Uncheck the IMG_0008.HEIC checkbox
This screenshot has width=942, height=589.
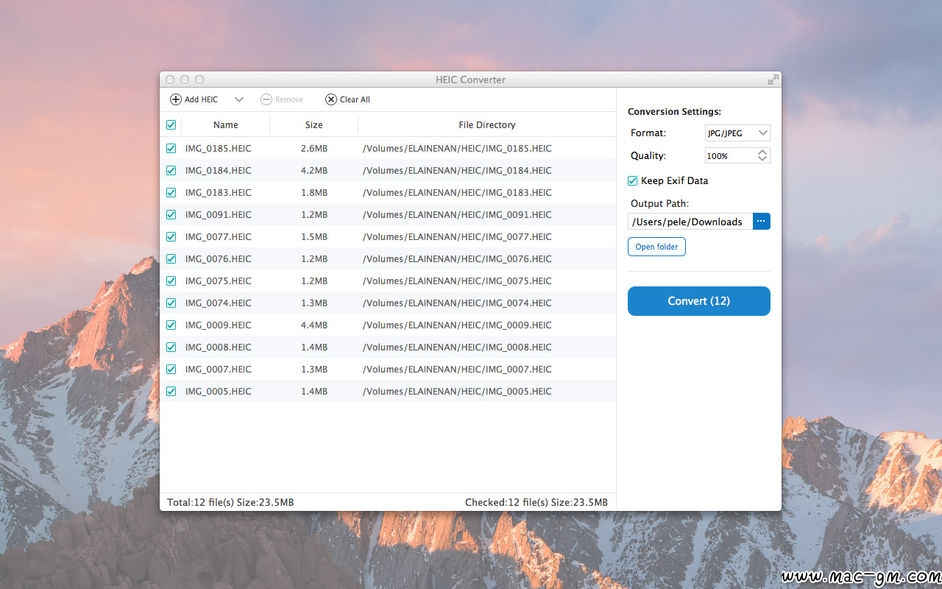tap(171, 347)
